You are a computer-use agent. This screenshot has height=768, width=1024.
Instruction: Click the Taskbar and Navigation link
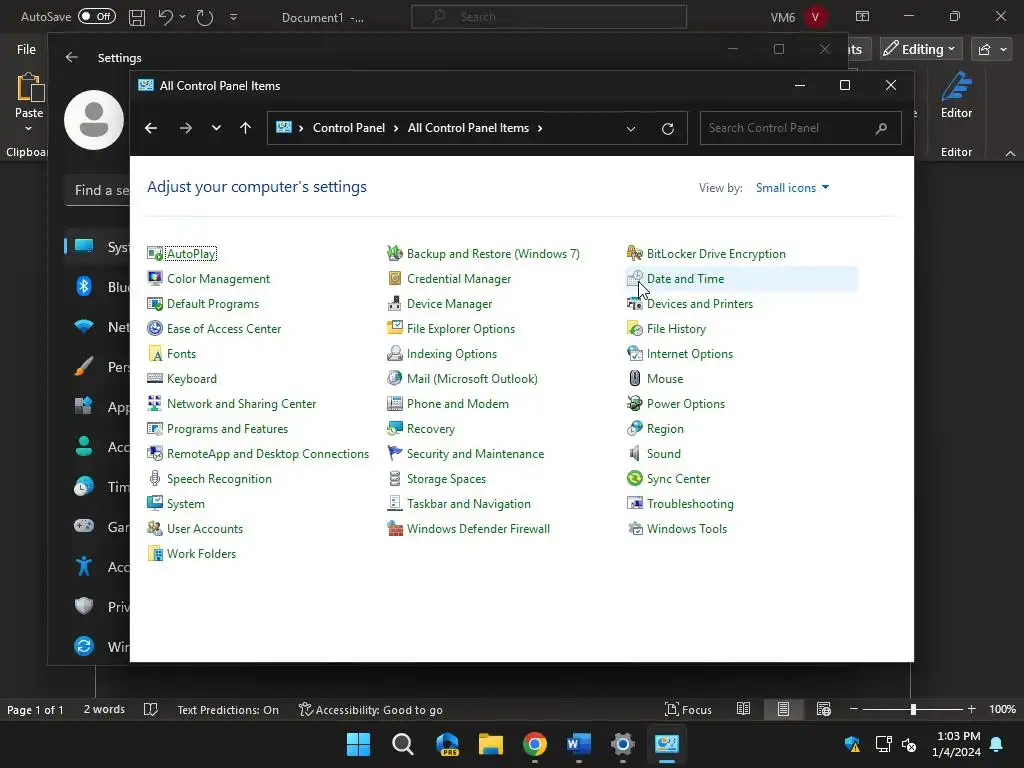[x=468, y=504]
